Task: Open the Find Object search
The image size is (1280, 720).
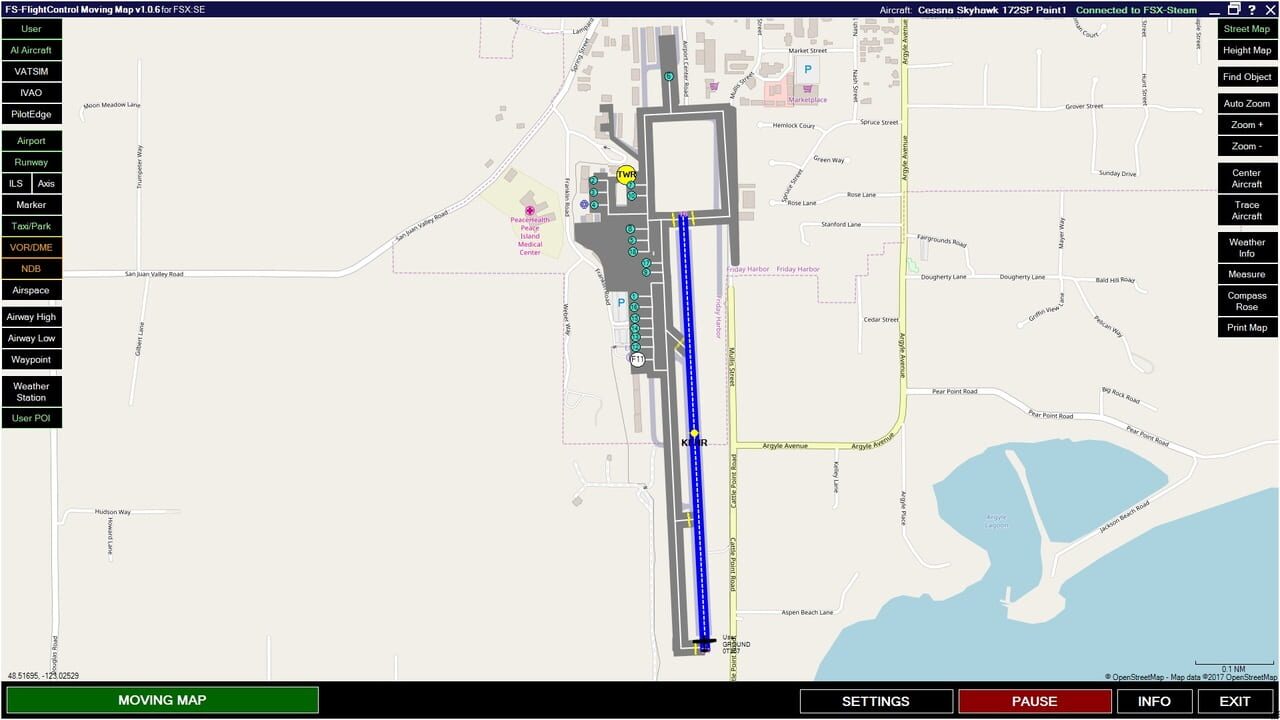Action: (x=1246, y=76)
